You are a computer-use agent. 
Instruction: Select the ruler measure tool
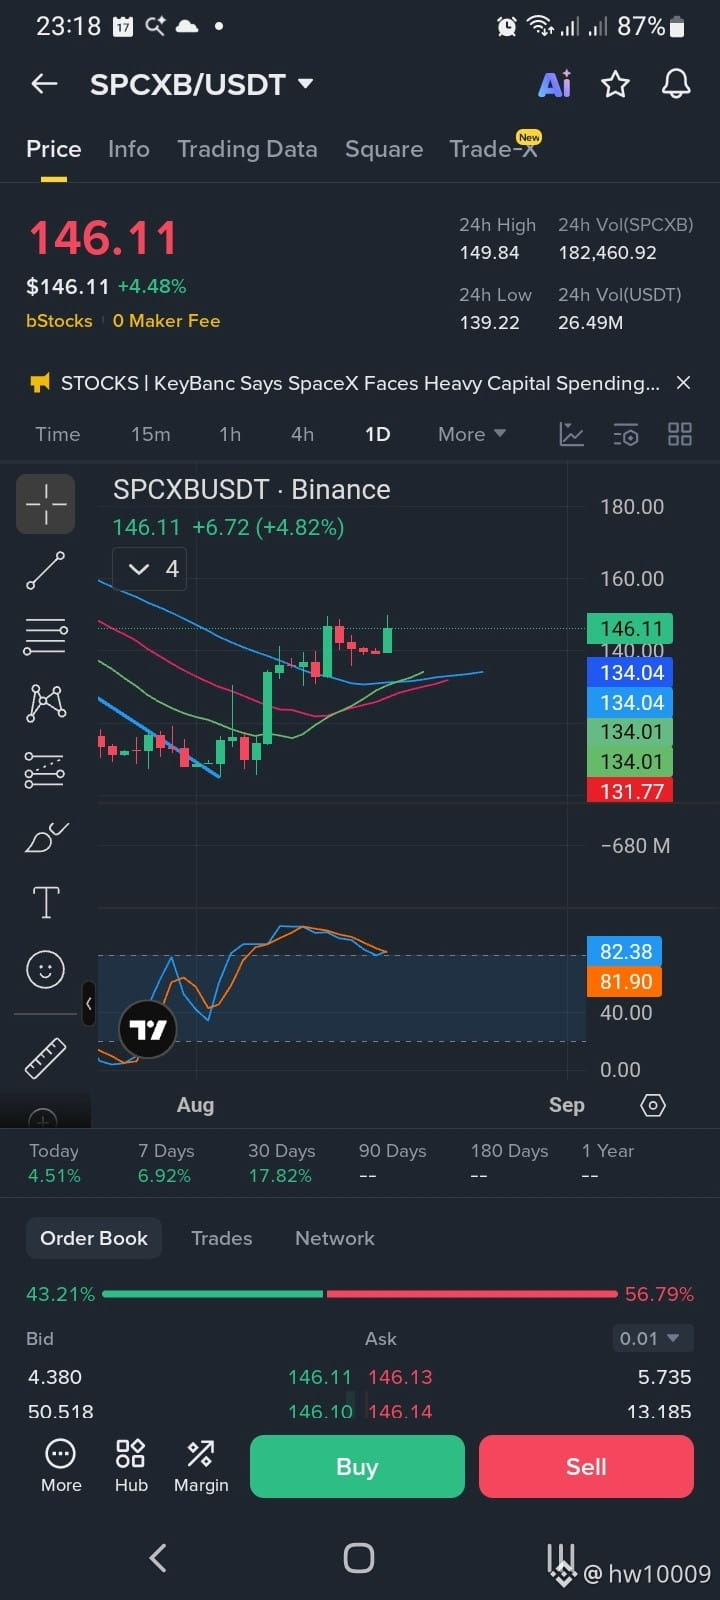pyautogui.click(x=46, y=1058)
